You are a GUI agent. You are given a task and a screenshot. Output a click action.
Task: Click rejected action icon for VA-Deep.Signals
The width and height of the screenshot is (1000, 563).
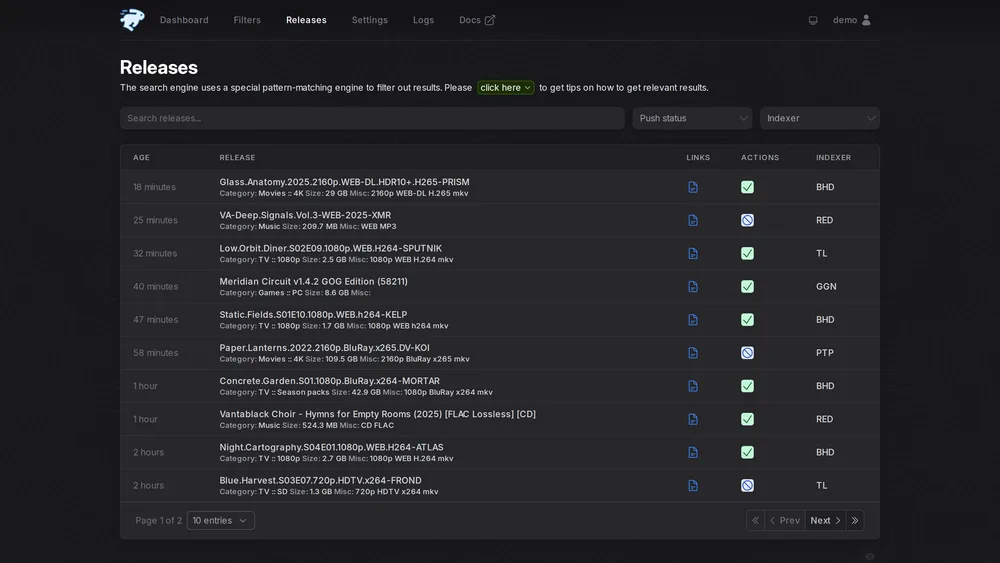coord(747,220)
